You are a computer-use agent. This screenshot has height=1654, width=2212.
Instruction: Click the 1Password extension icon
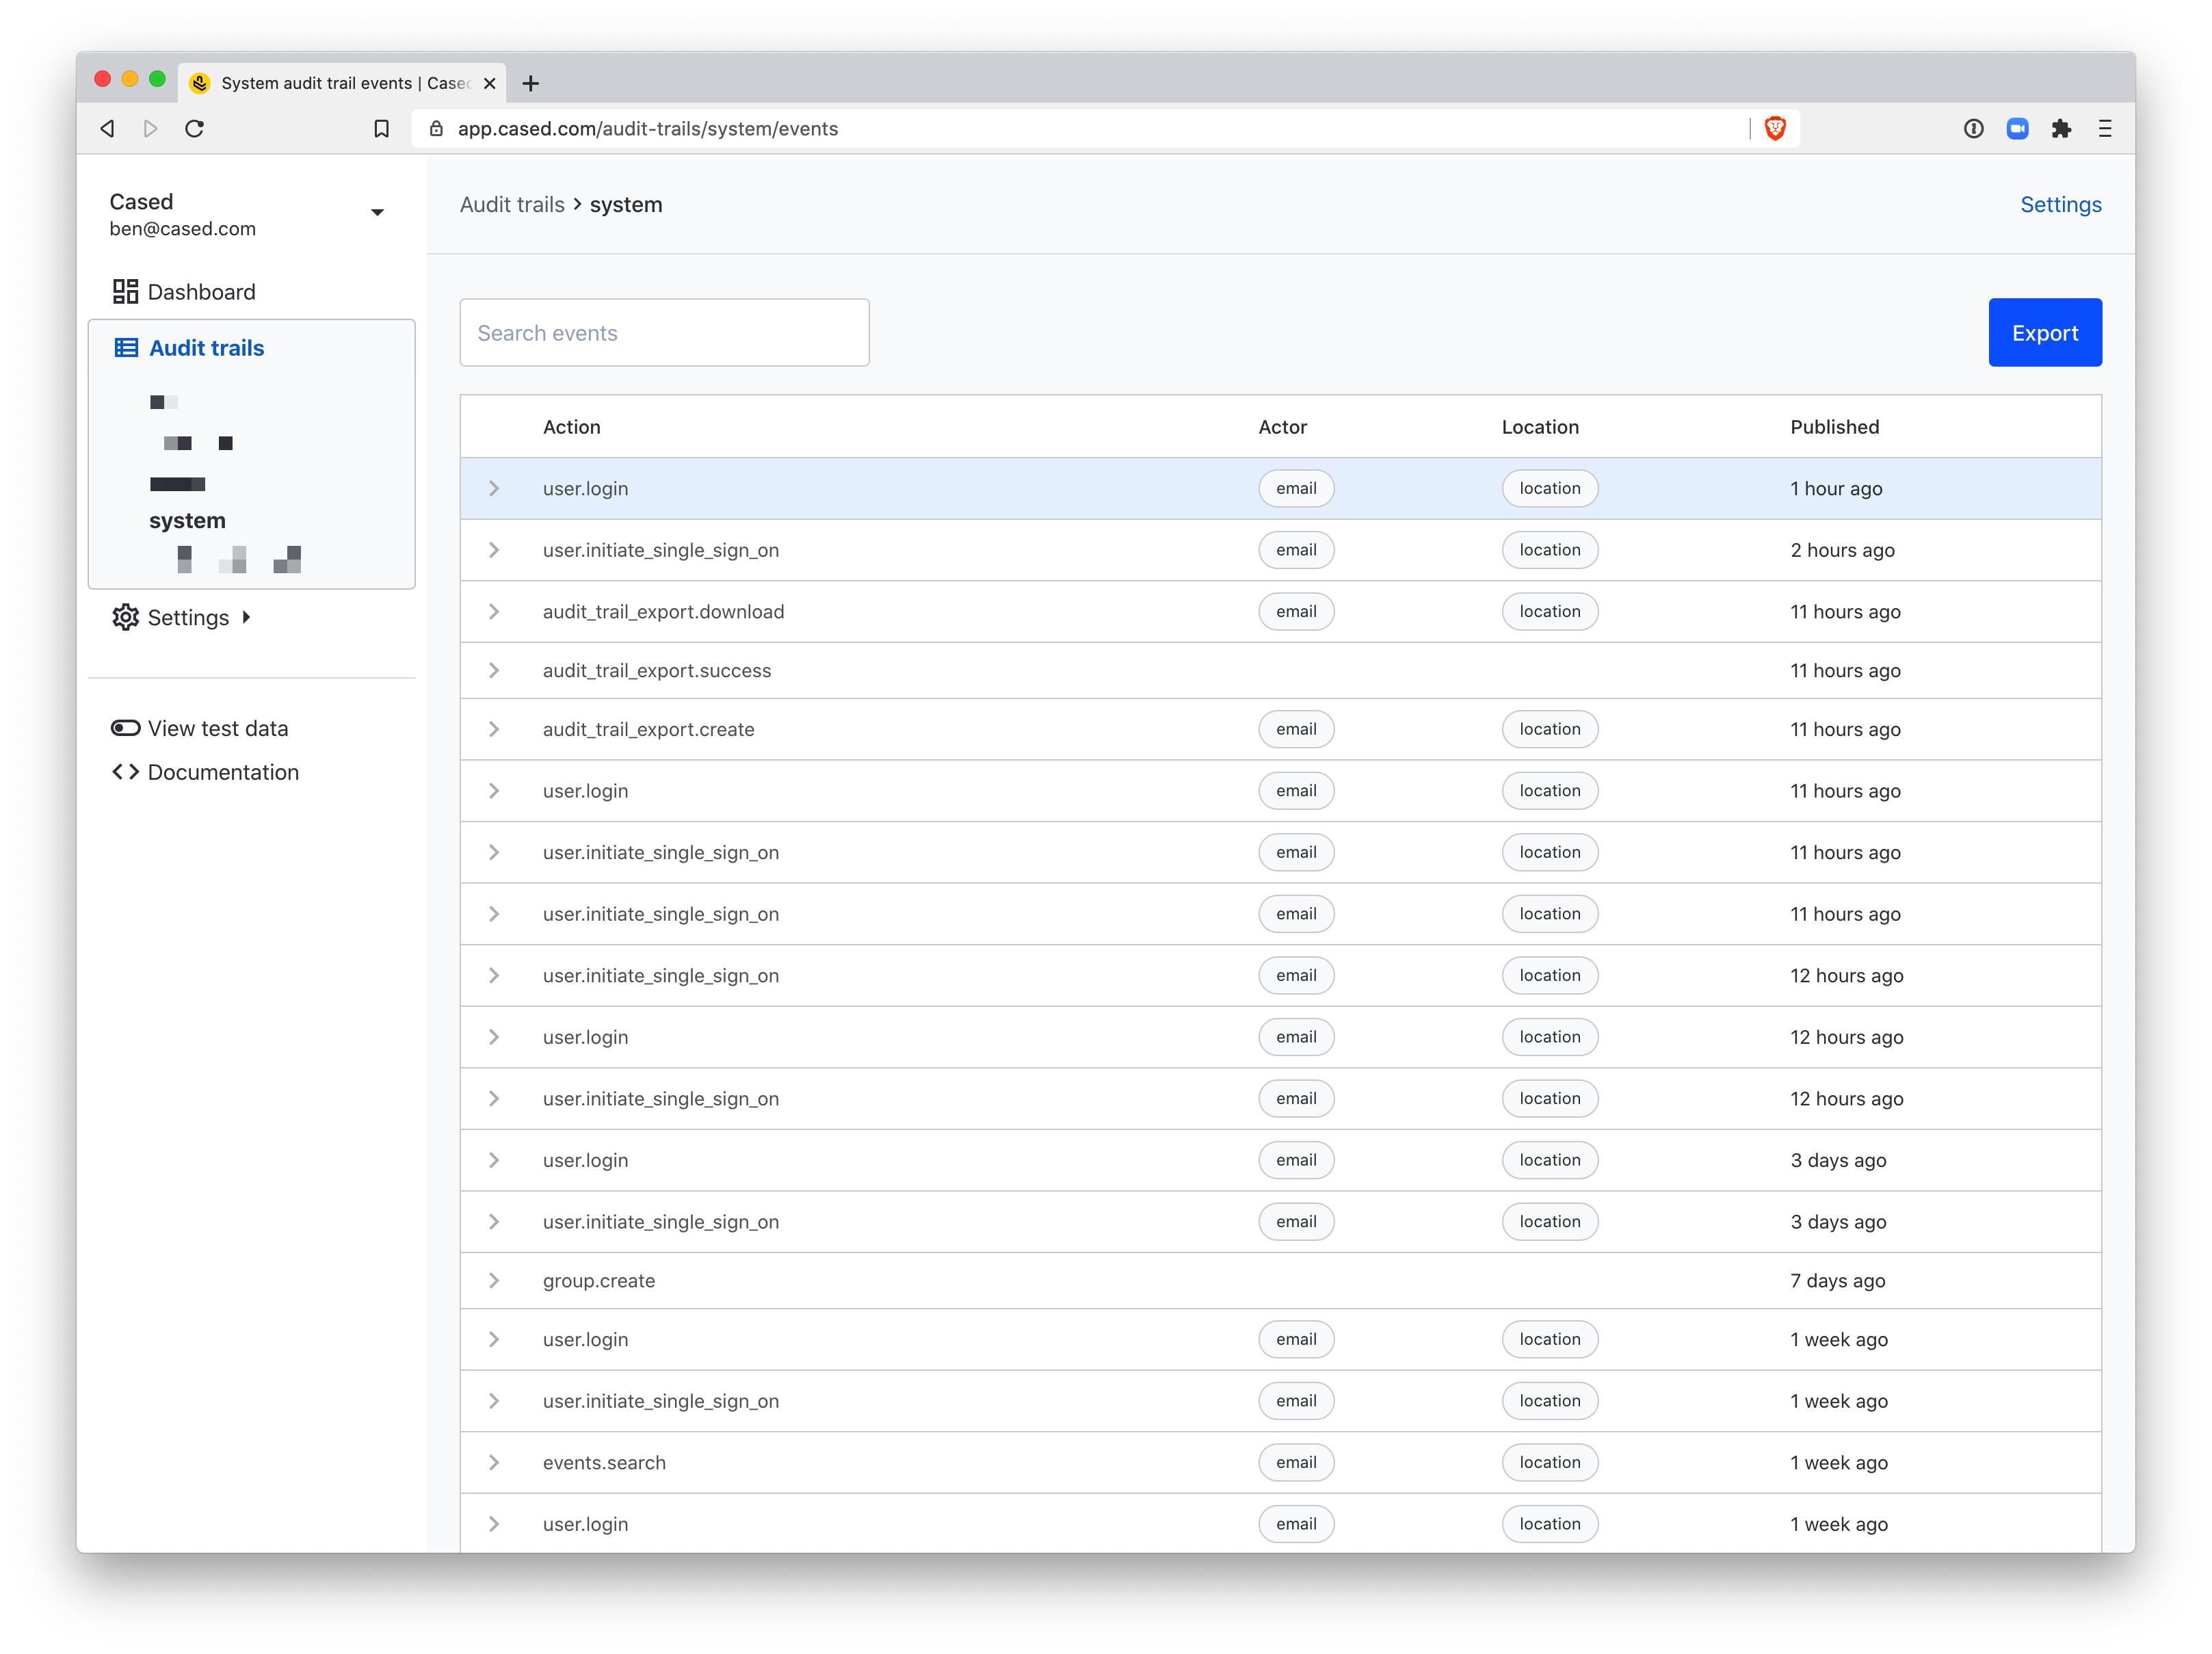tap(1973, 128)
